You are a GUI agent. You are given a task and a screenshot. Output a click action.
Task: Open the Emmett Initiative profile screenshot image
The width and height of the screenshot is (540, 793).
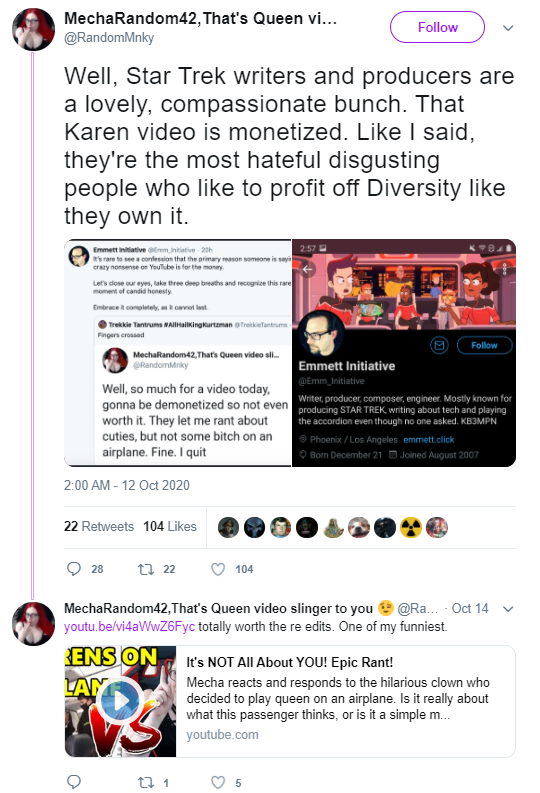(x=404, y=353)
